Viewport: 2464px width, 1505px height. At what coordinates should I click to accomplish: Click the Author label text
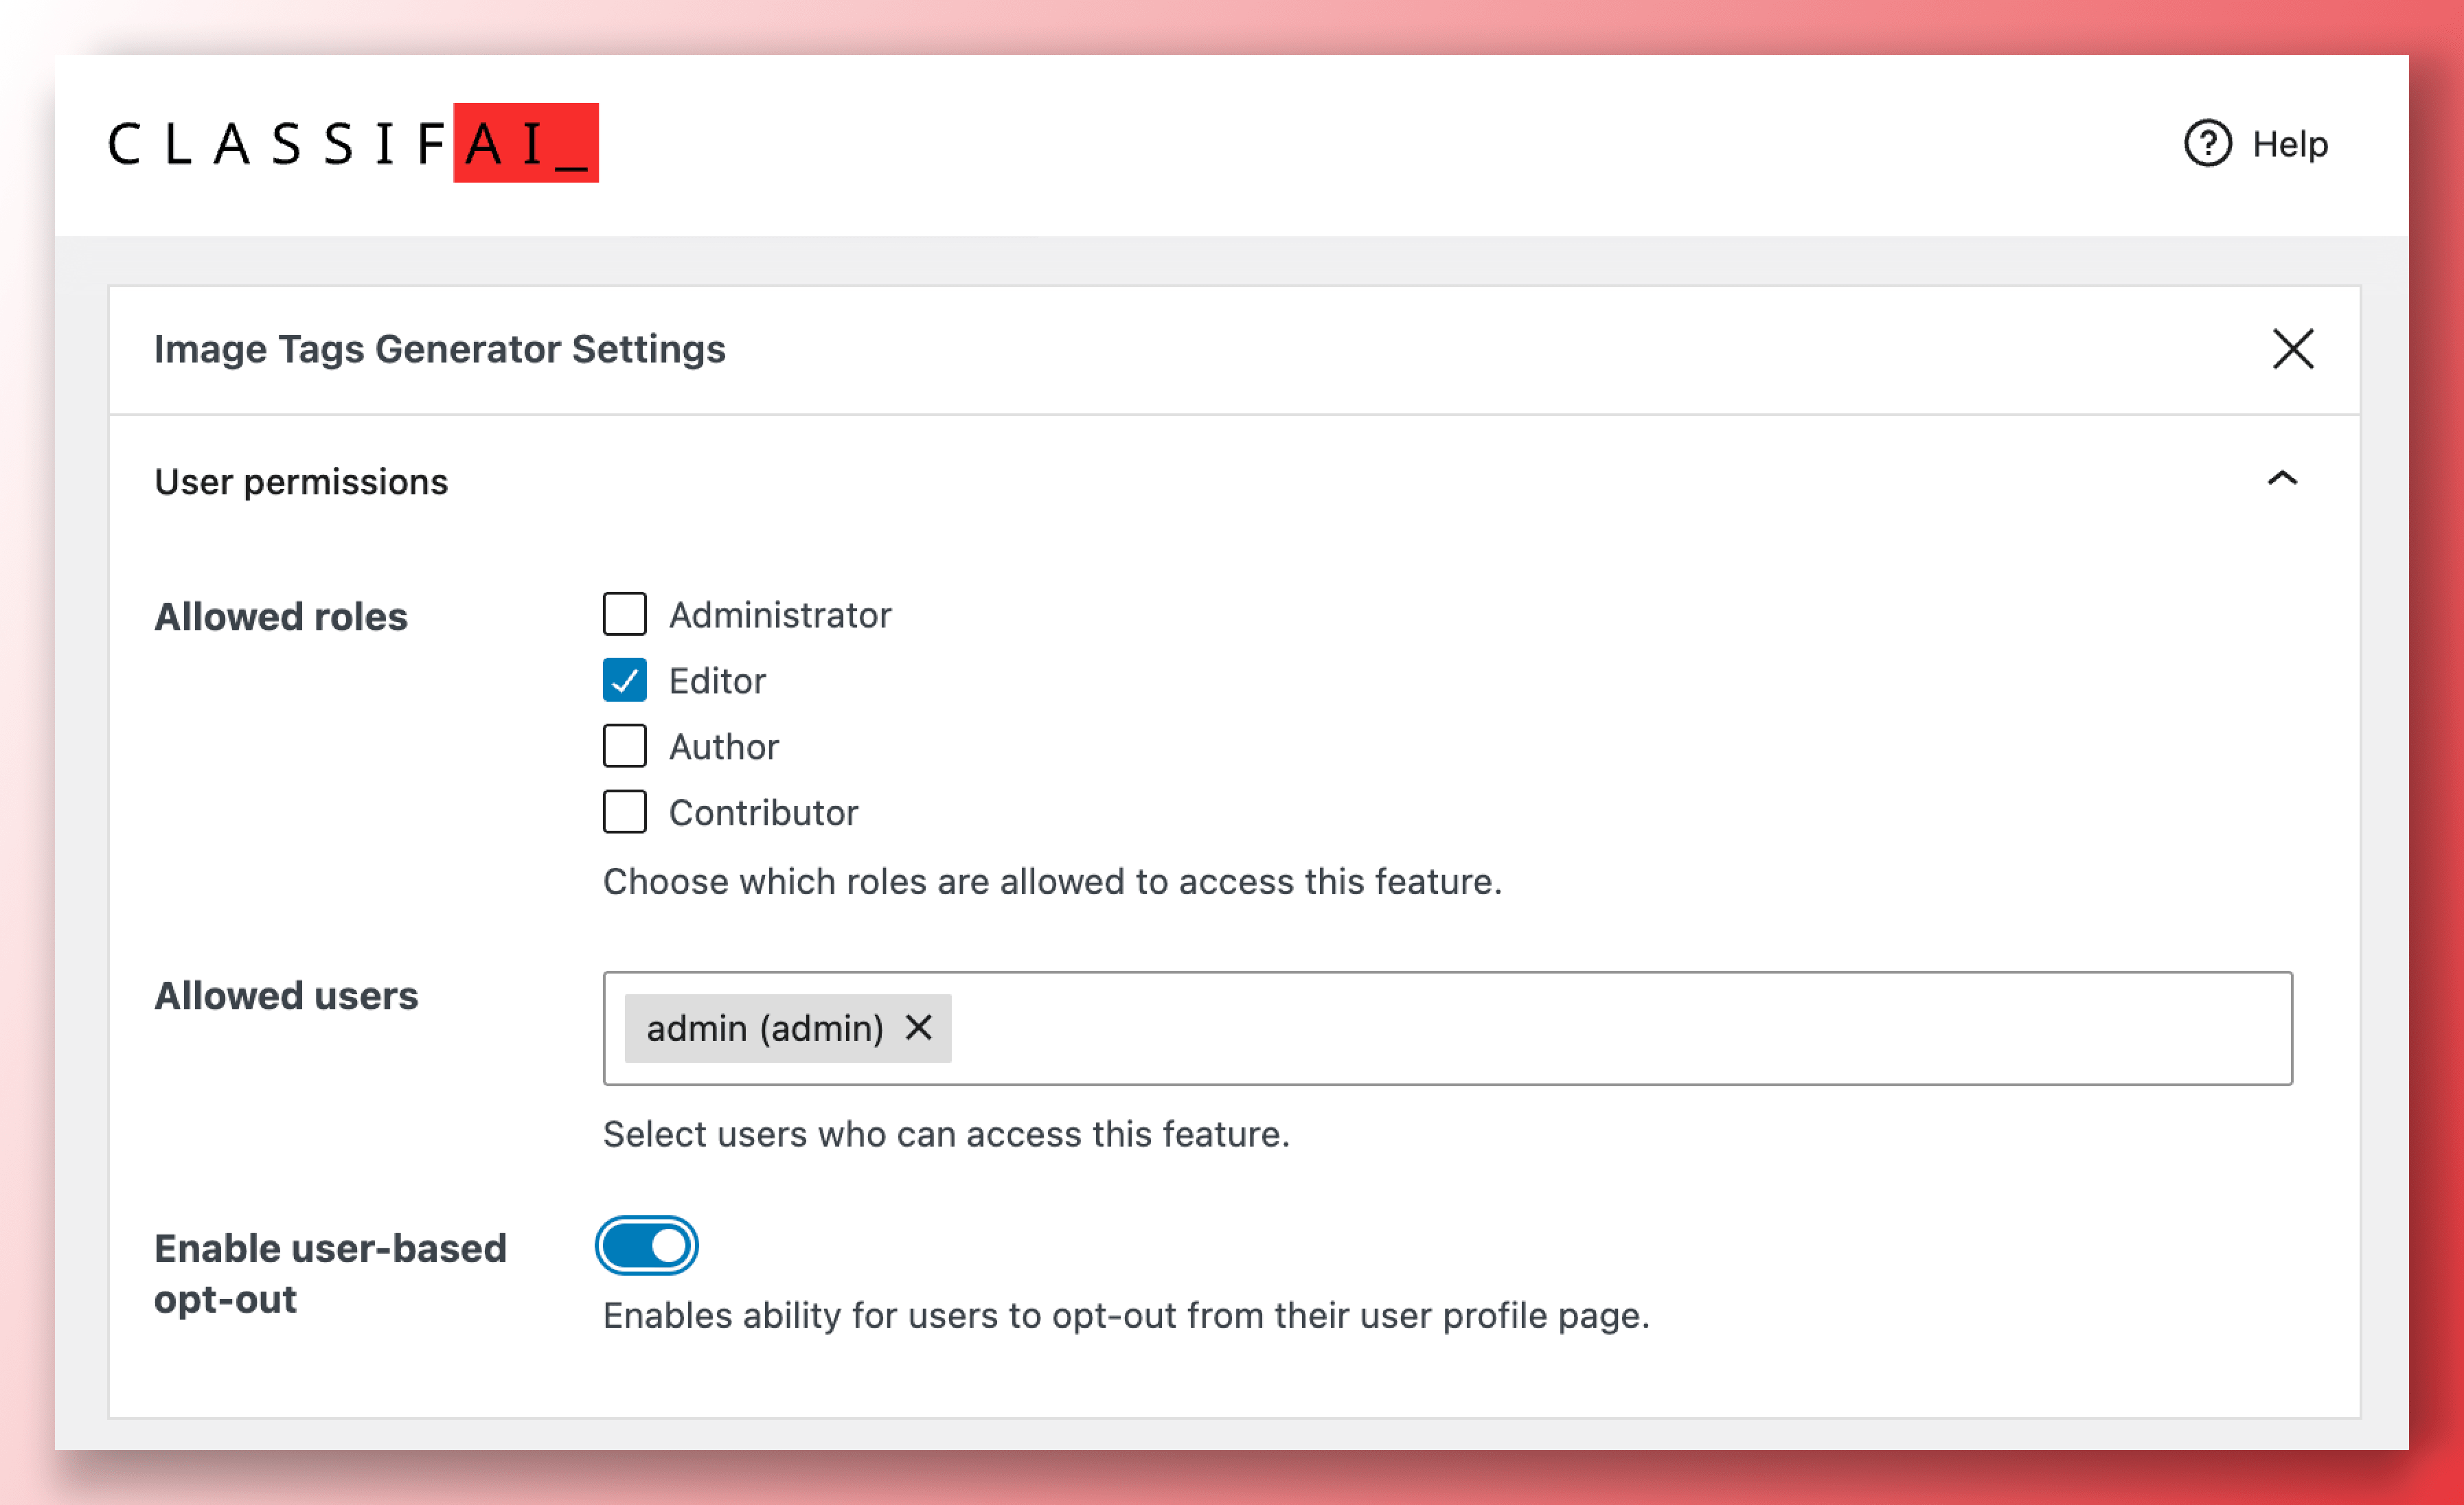(x=723, y=747)
